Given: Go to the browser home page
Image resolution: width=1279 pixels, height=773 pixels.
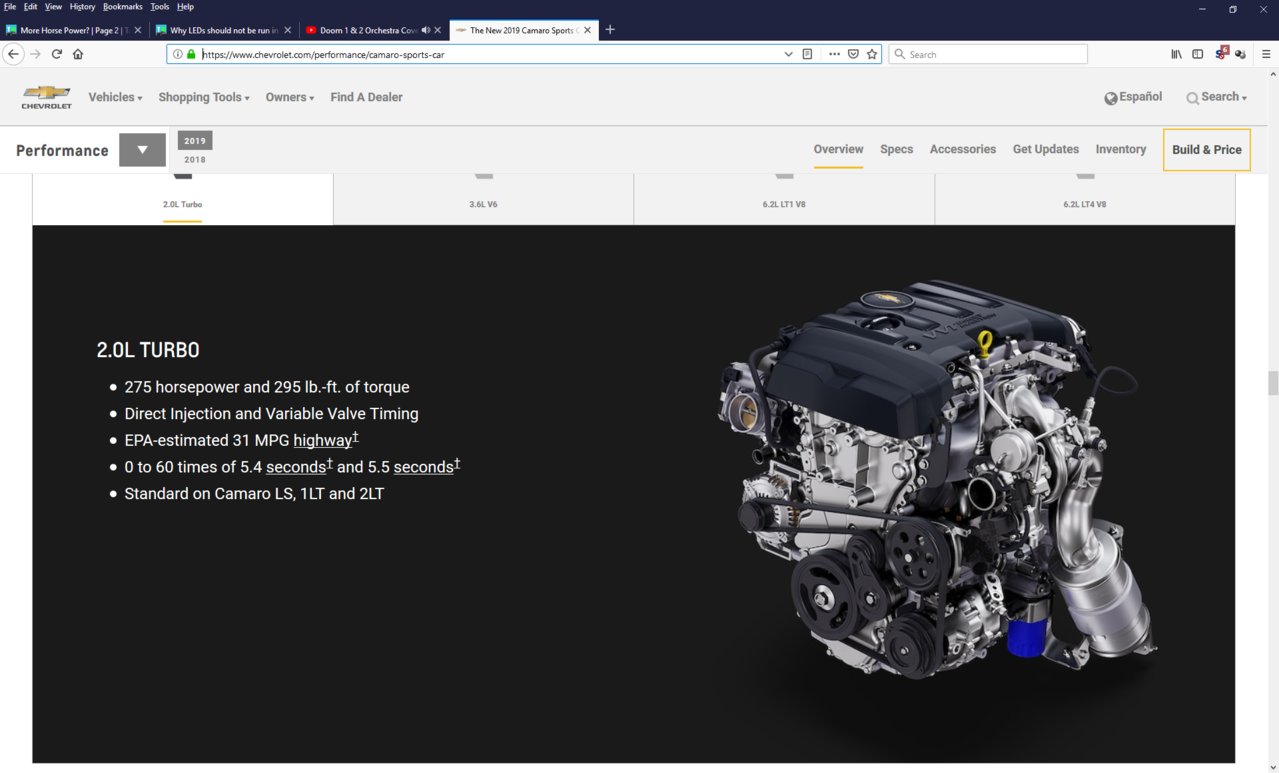Looking at the screenshot, I should click(78, 54).
